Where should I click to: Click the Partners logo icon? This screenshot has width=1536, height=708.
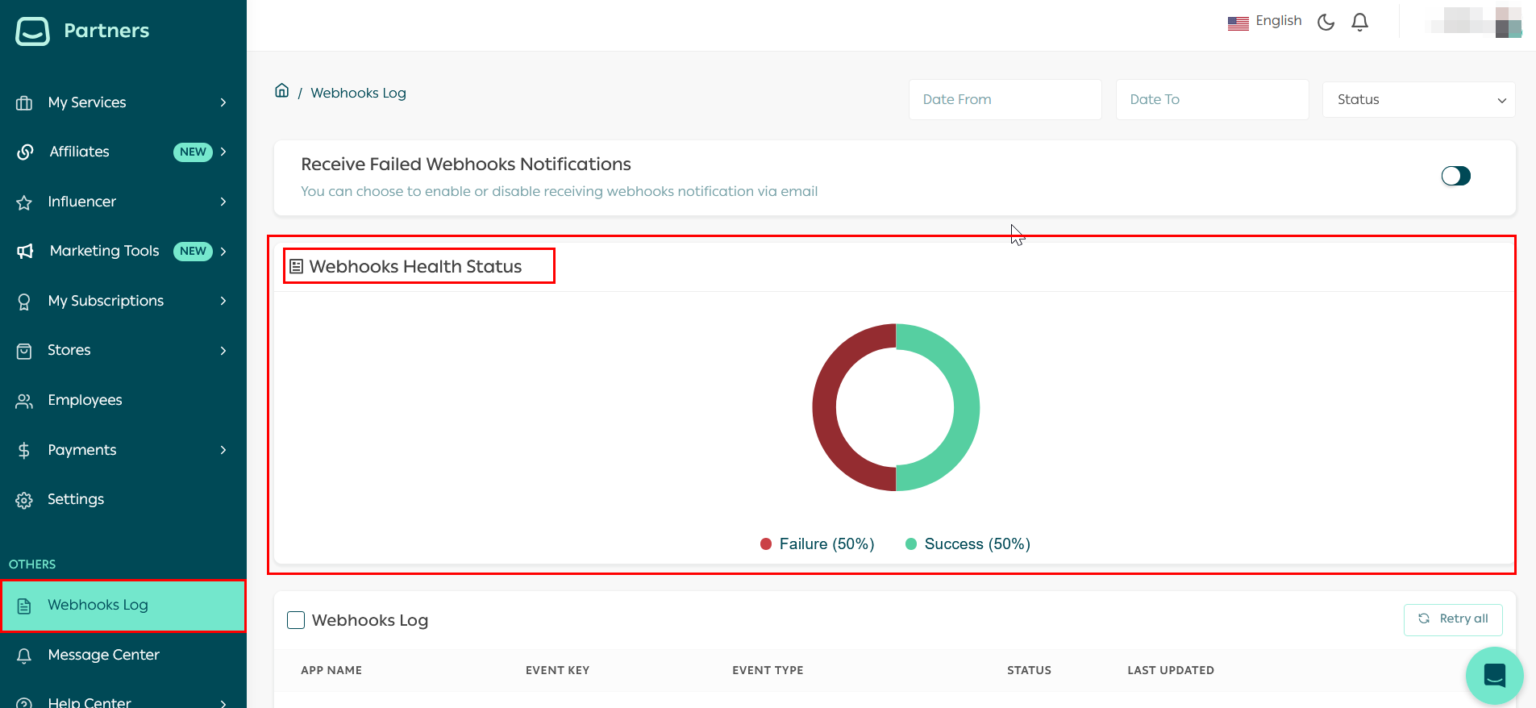(x=32, y=31)
